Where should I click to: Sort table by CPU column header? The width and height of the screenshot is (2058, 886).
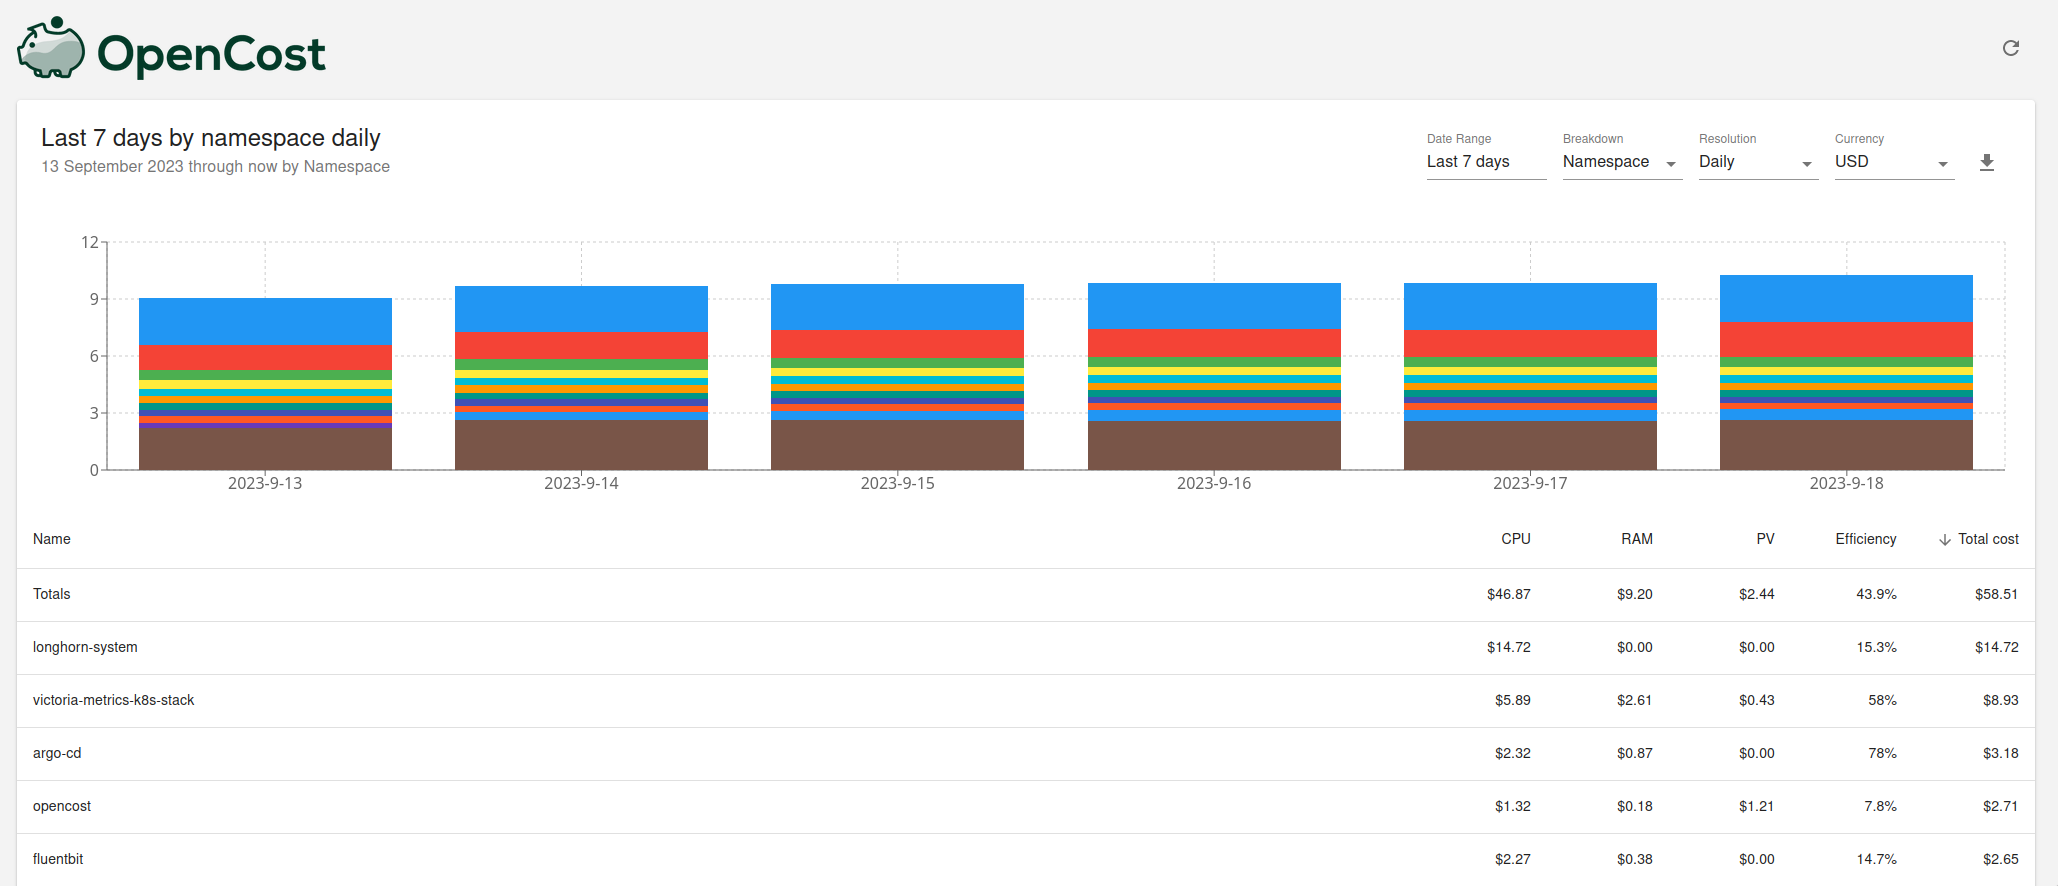pos(1515,539)
